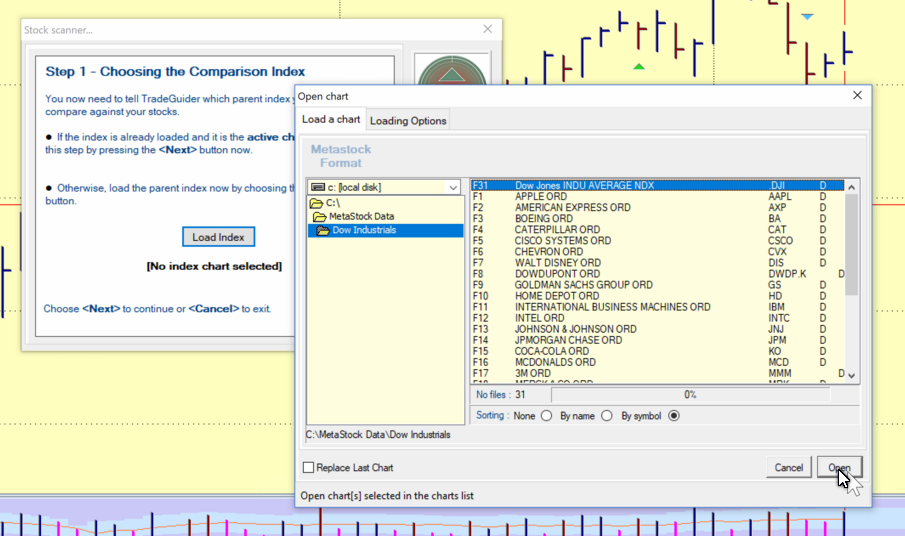Select INTERNATIONAL BUSINESS MACHINES ORD row
This screenshot has height=536, width=905.
657,307
